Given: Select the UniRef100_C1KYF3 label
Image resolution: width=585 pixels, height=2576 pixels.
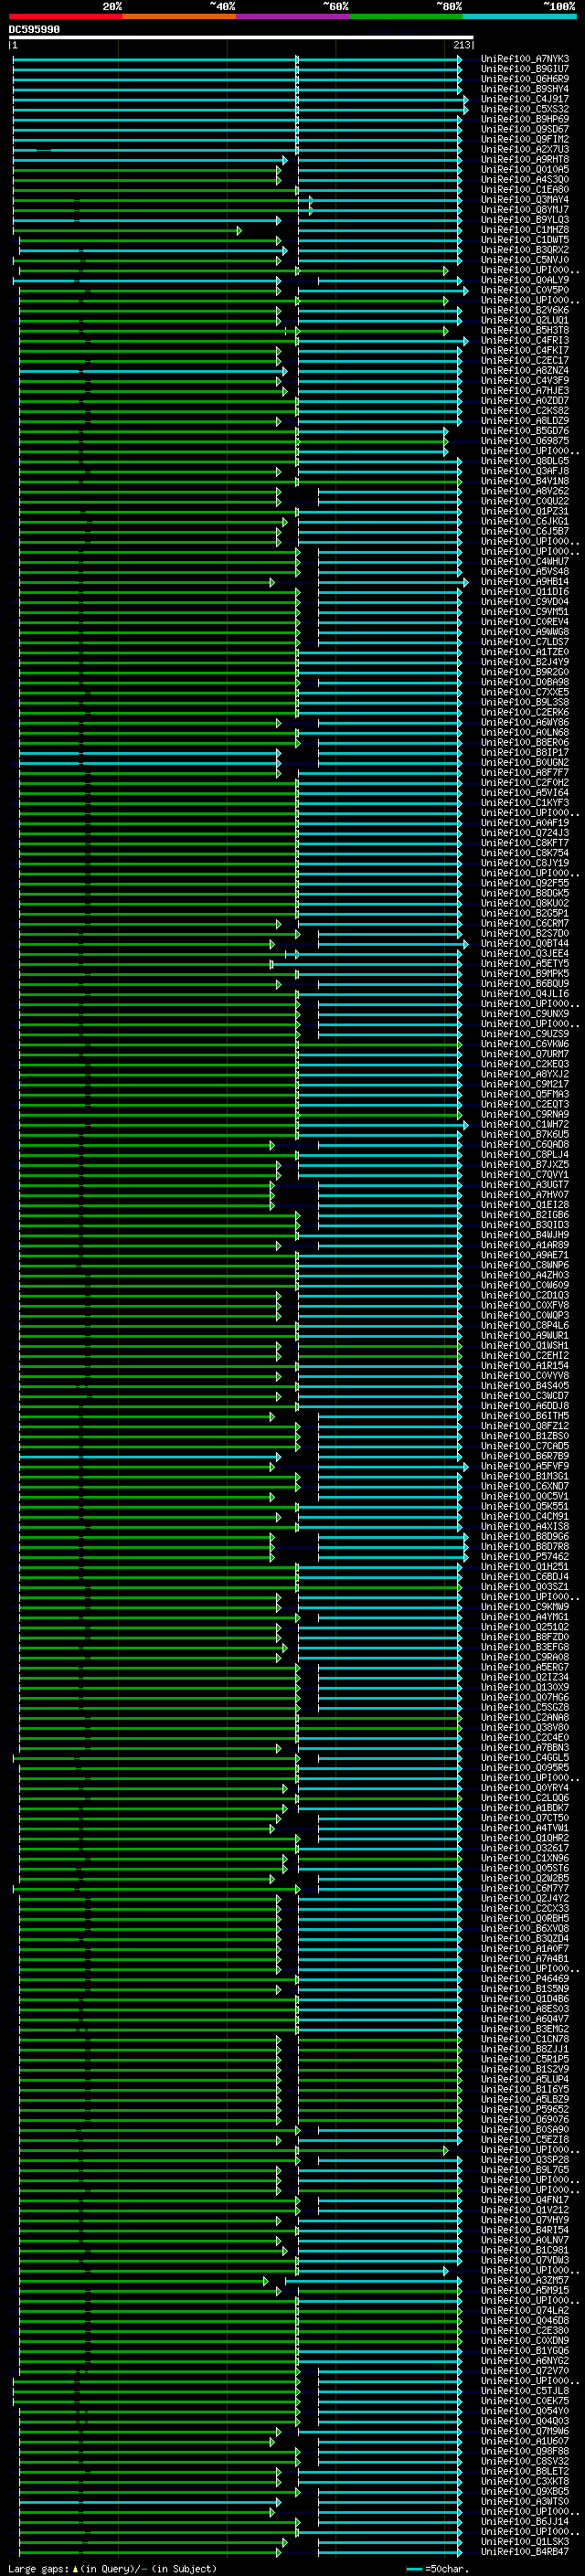Looking at the screenshot, I should pos(525,802).
